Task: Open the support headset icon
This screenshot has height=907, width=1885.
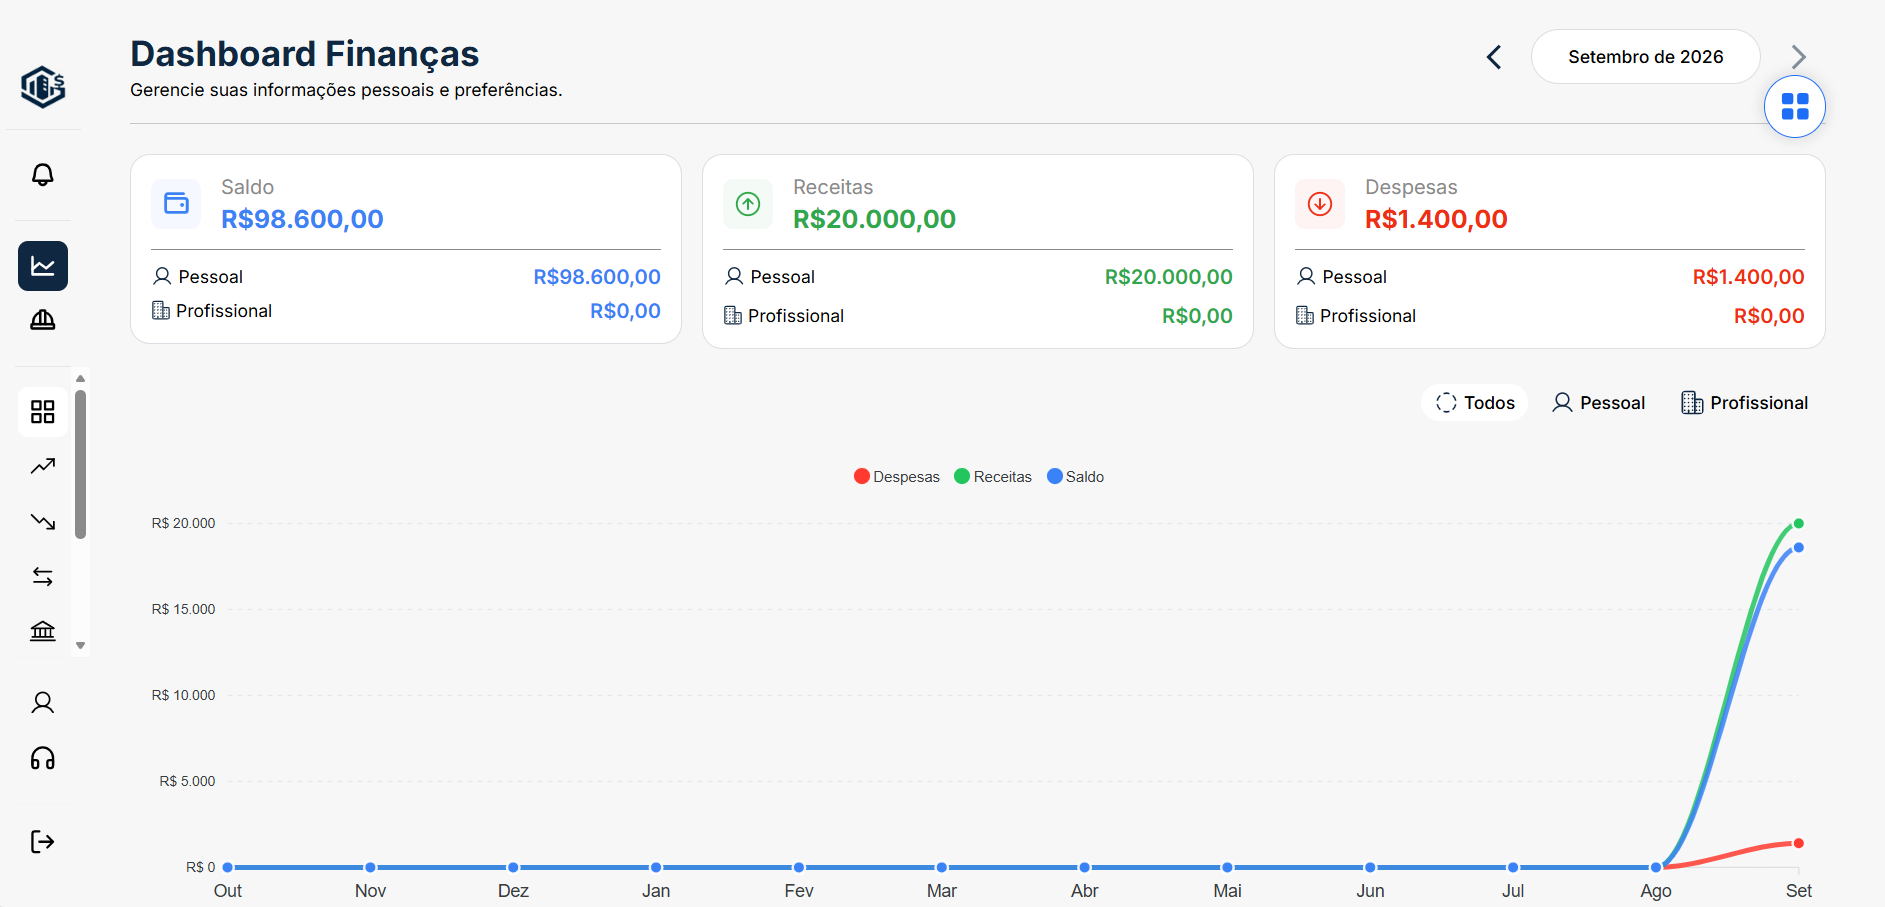Action: coord(43,758)
